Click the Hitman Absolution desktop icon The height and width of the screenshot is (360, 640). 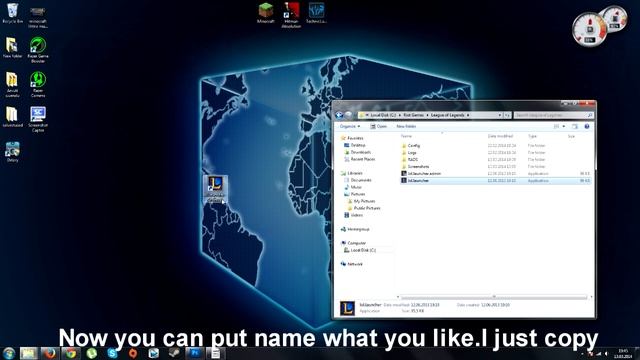tap(291, 15)
